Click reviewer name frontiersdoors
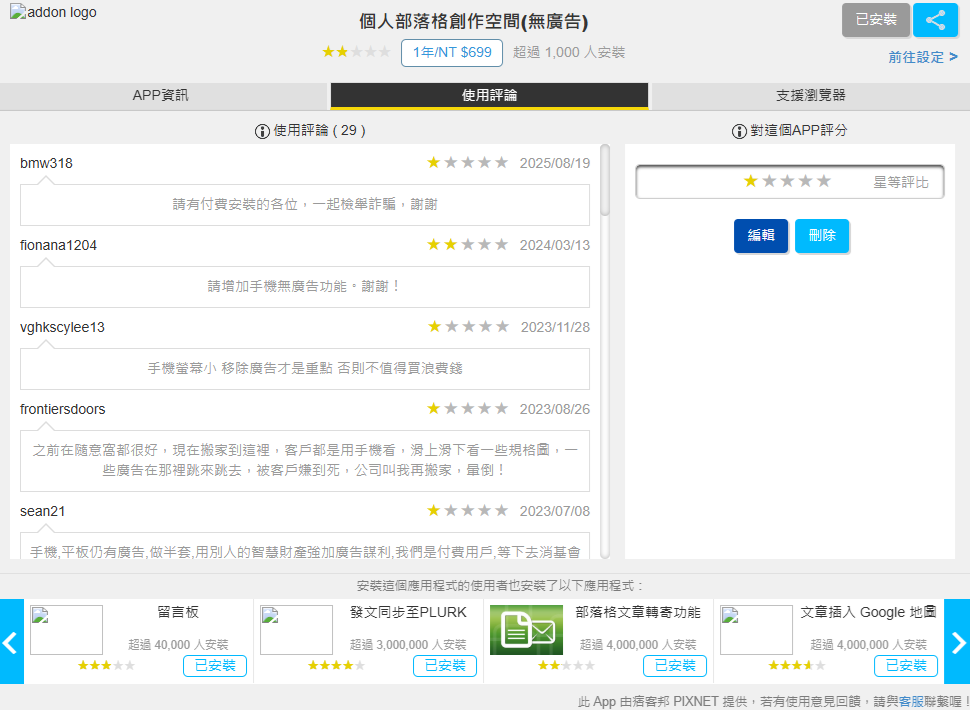 point(62,409)
